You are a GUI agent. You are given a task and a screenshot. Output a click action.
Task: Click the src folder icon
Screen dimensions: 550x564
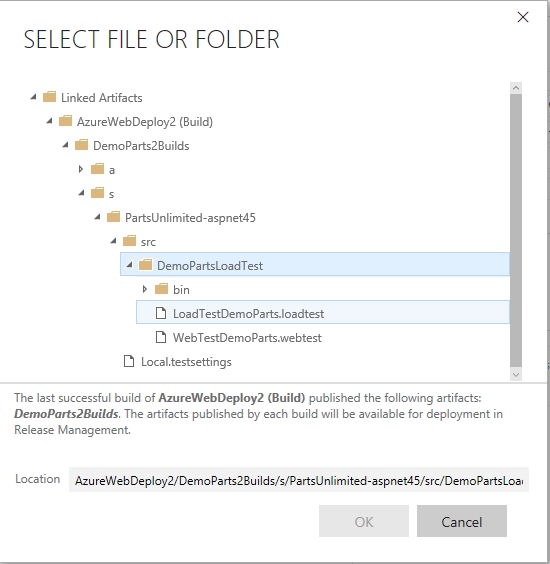pos(129,241)
